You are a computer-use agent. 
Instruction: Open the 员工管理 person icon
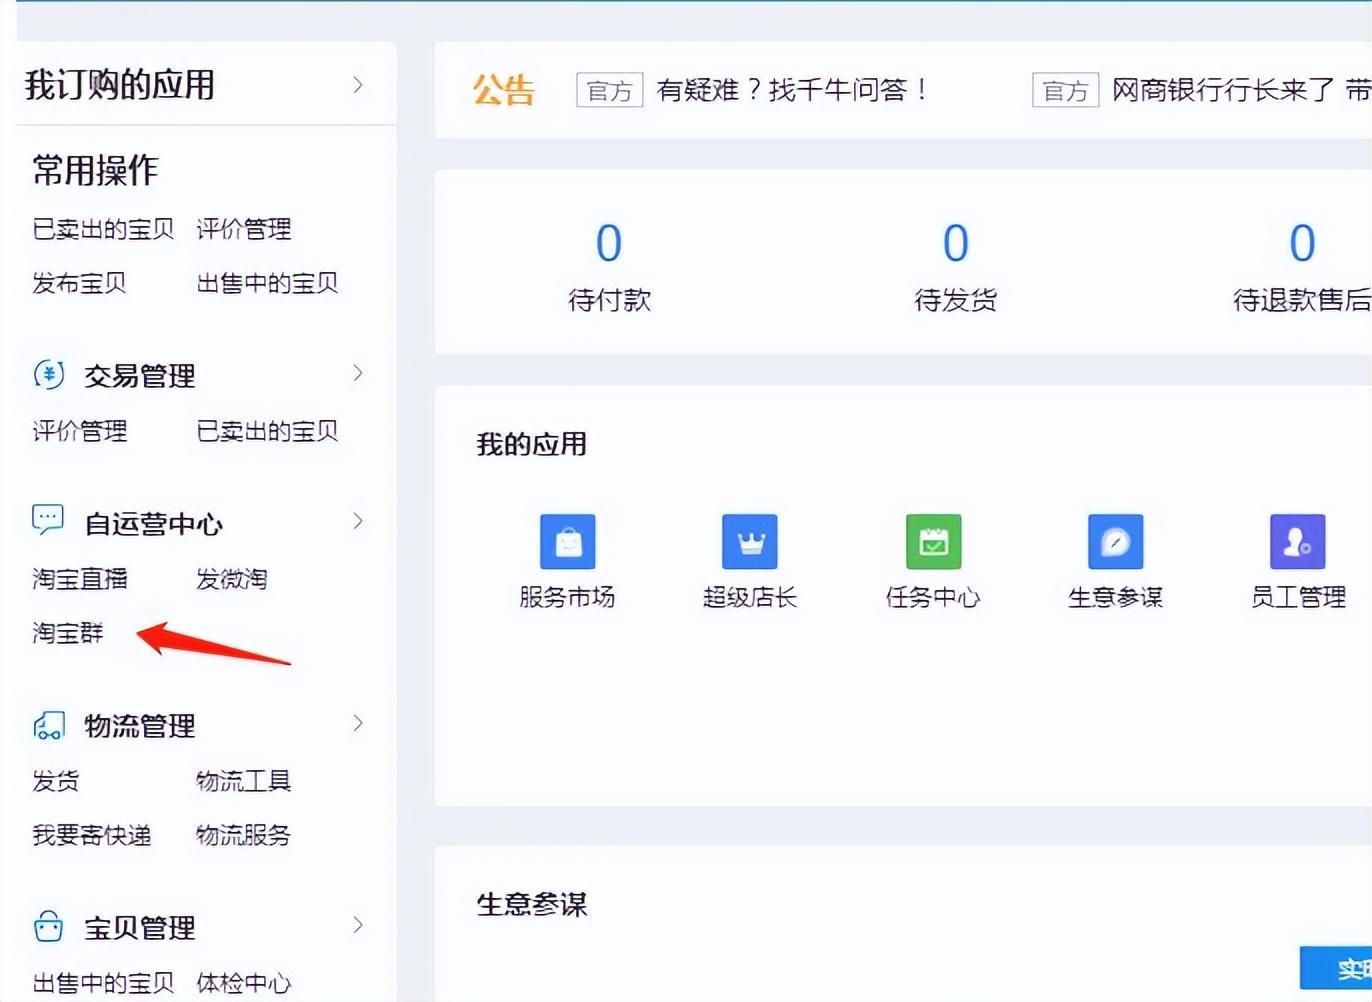[x=1297, y=541]
